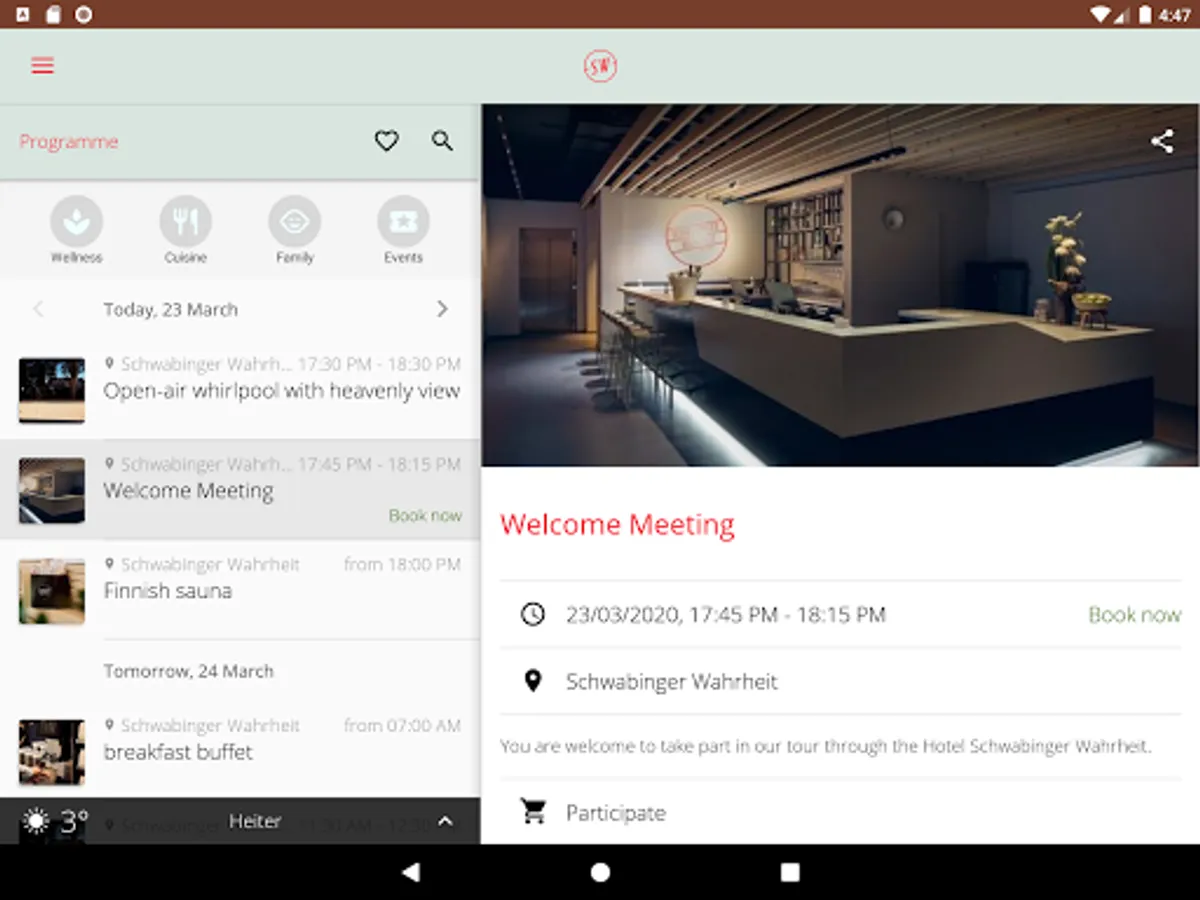Viewport: 1200px width, 900px height.
Task: Go to previous day arrow
Action: point(38,309)
